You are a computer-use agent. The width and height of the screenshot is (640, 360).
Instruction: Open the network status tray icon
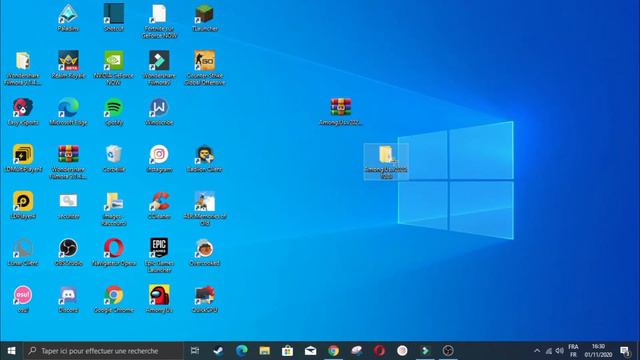[x=549, y=351]
